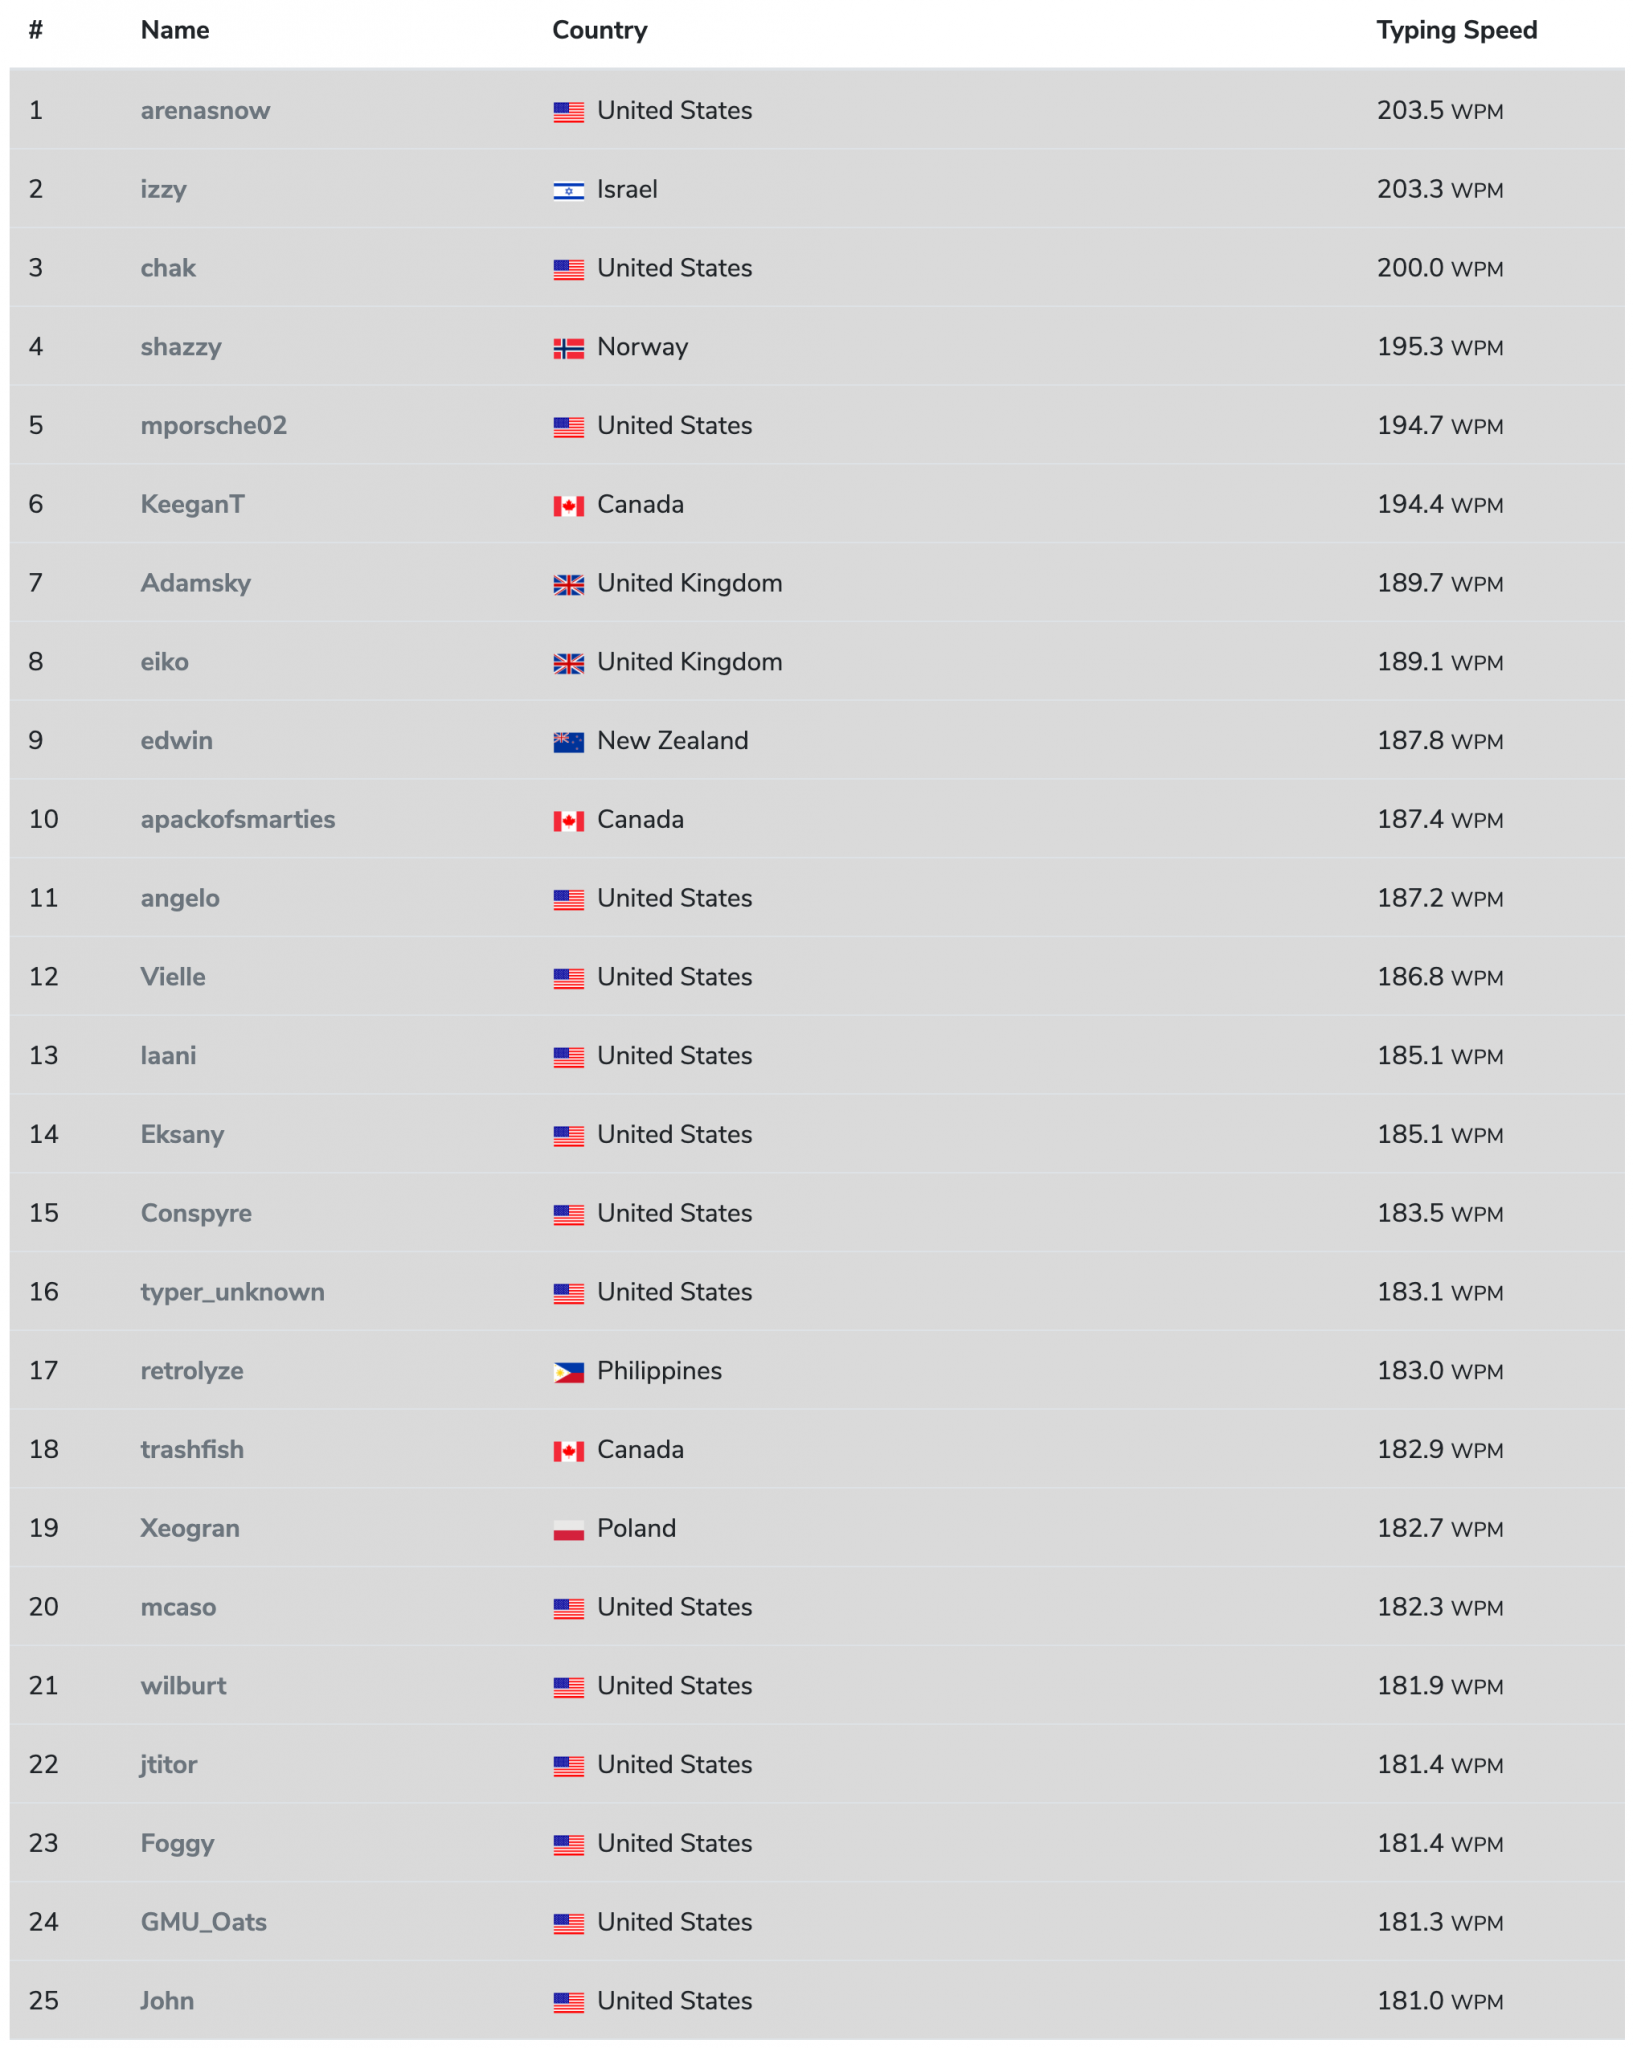Open the profile of arenasnow
Screen dimensions: 1633x2048
204,111
